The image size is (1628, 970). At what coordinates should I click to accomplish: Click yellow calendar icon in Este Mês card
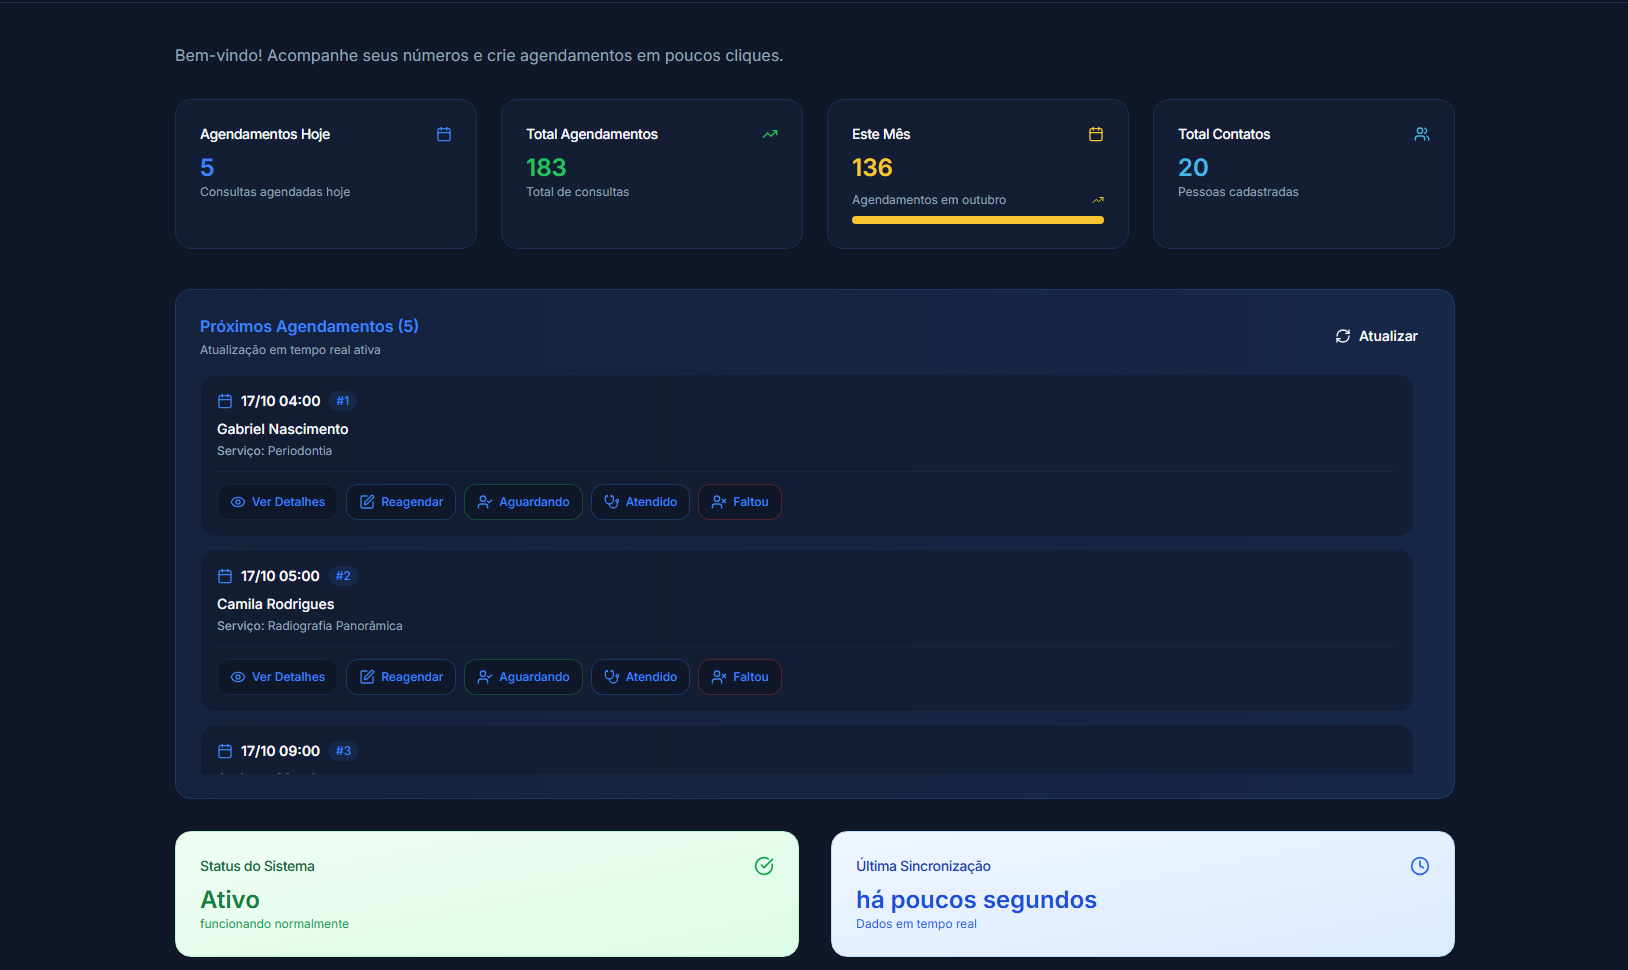(x=1096, y=134)
